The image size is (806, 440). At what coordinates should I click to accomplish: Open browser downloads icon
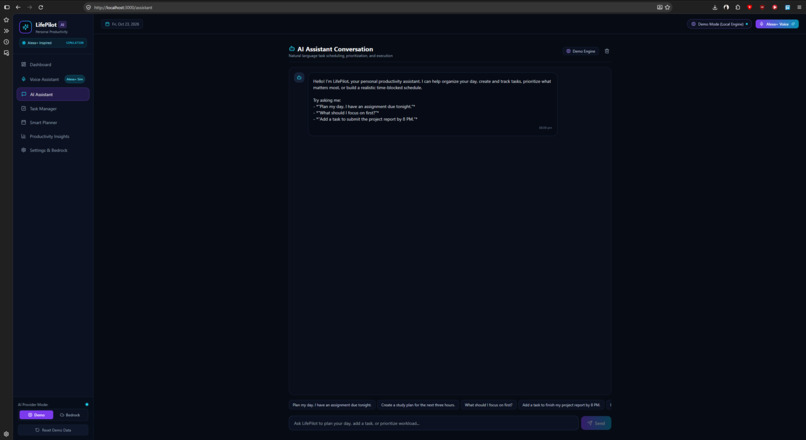click(x=715, y=7)
